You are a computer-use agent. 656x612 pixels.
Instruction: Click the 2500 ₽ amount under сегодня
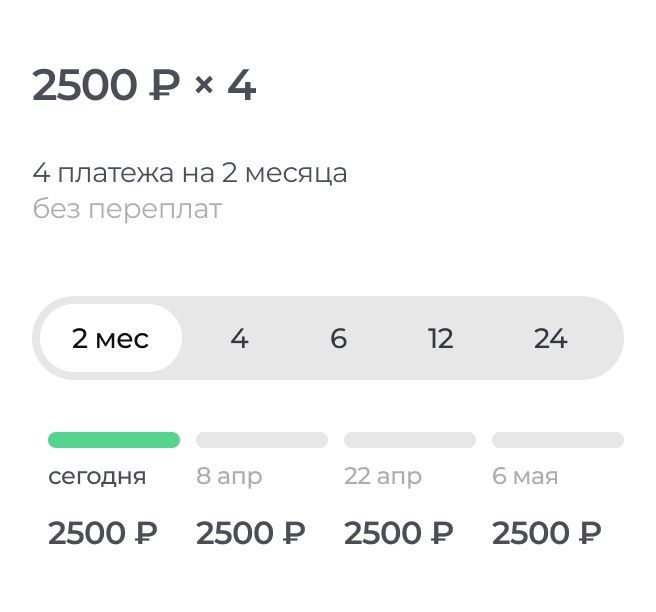(103, 533)
